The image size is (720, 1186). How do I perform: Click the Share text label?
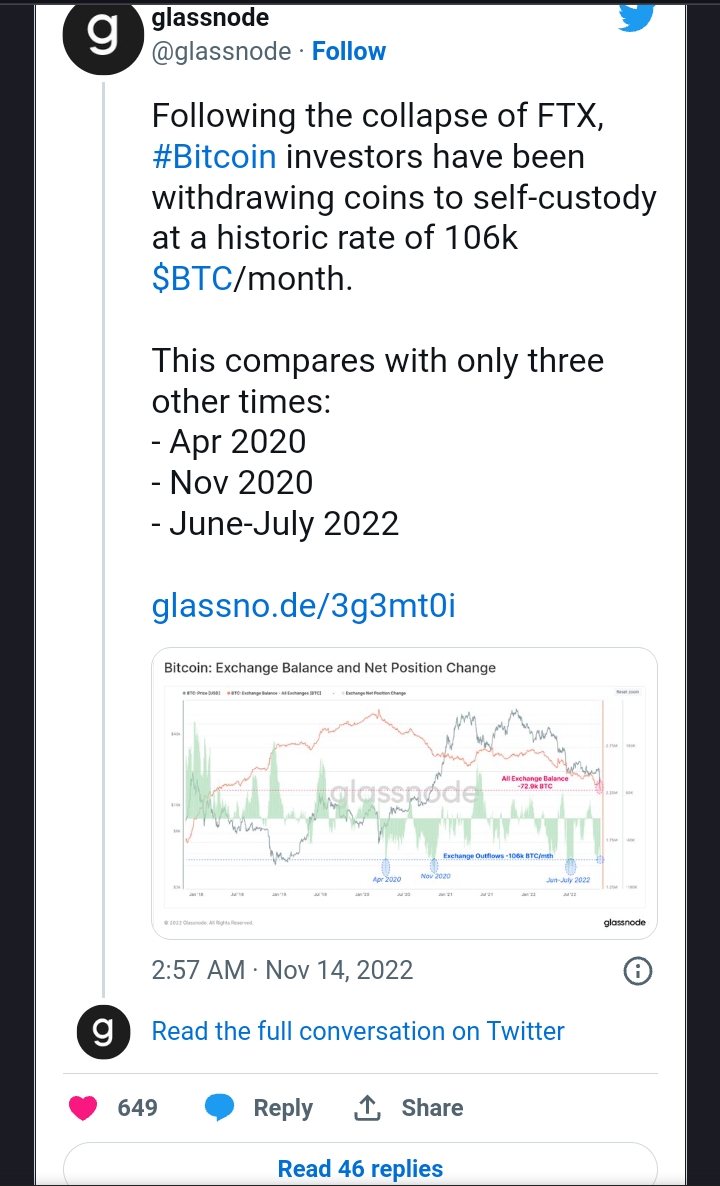coord(432,1108)
